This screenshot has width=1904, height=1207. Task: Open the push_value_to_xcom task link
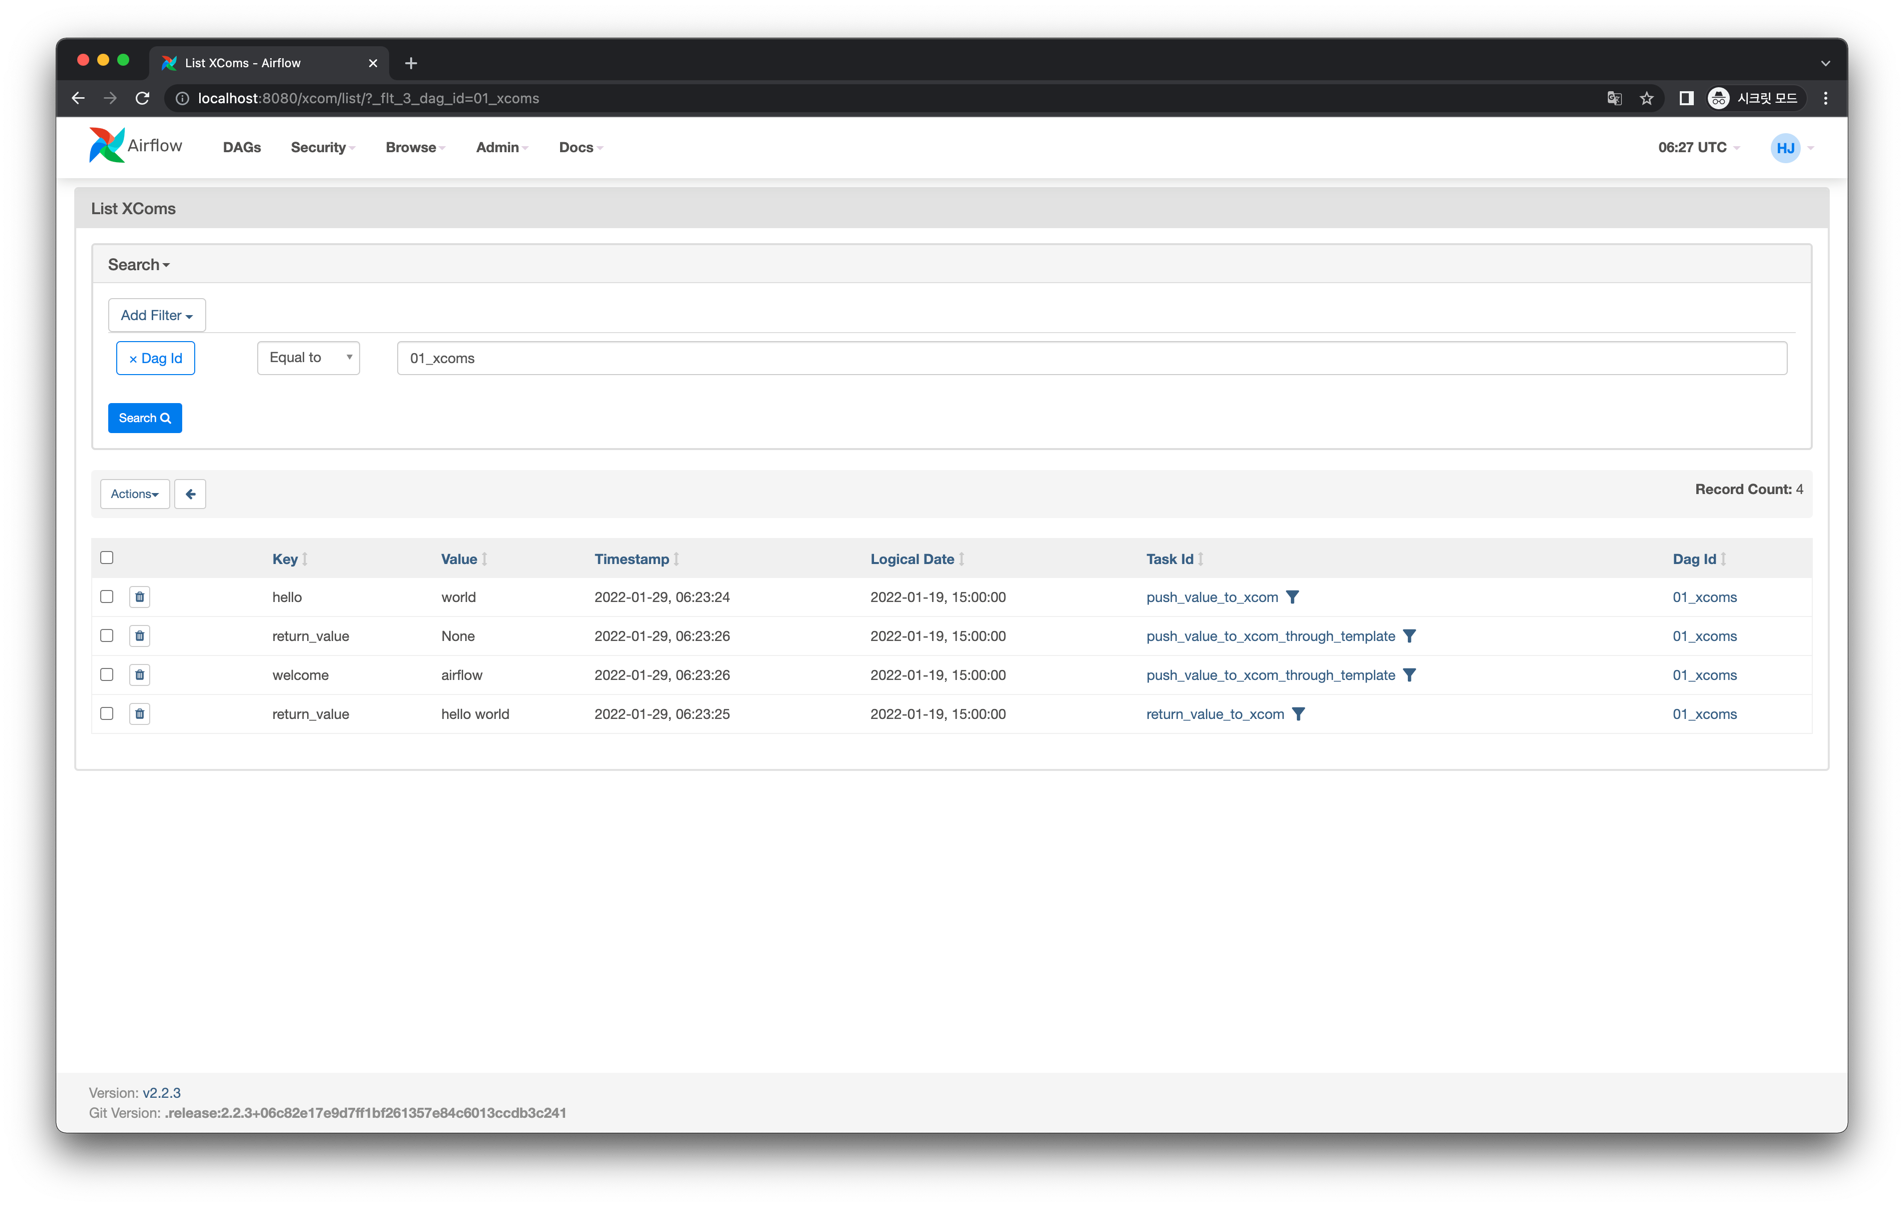[x=1212, y=597]
